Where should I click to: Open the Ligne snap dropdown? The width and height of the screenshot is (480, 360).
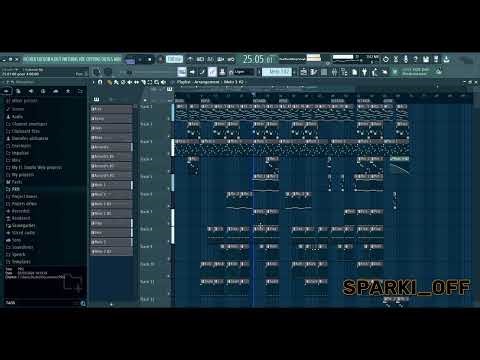tap(244, 72)
